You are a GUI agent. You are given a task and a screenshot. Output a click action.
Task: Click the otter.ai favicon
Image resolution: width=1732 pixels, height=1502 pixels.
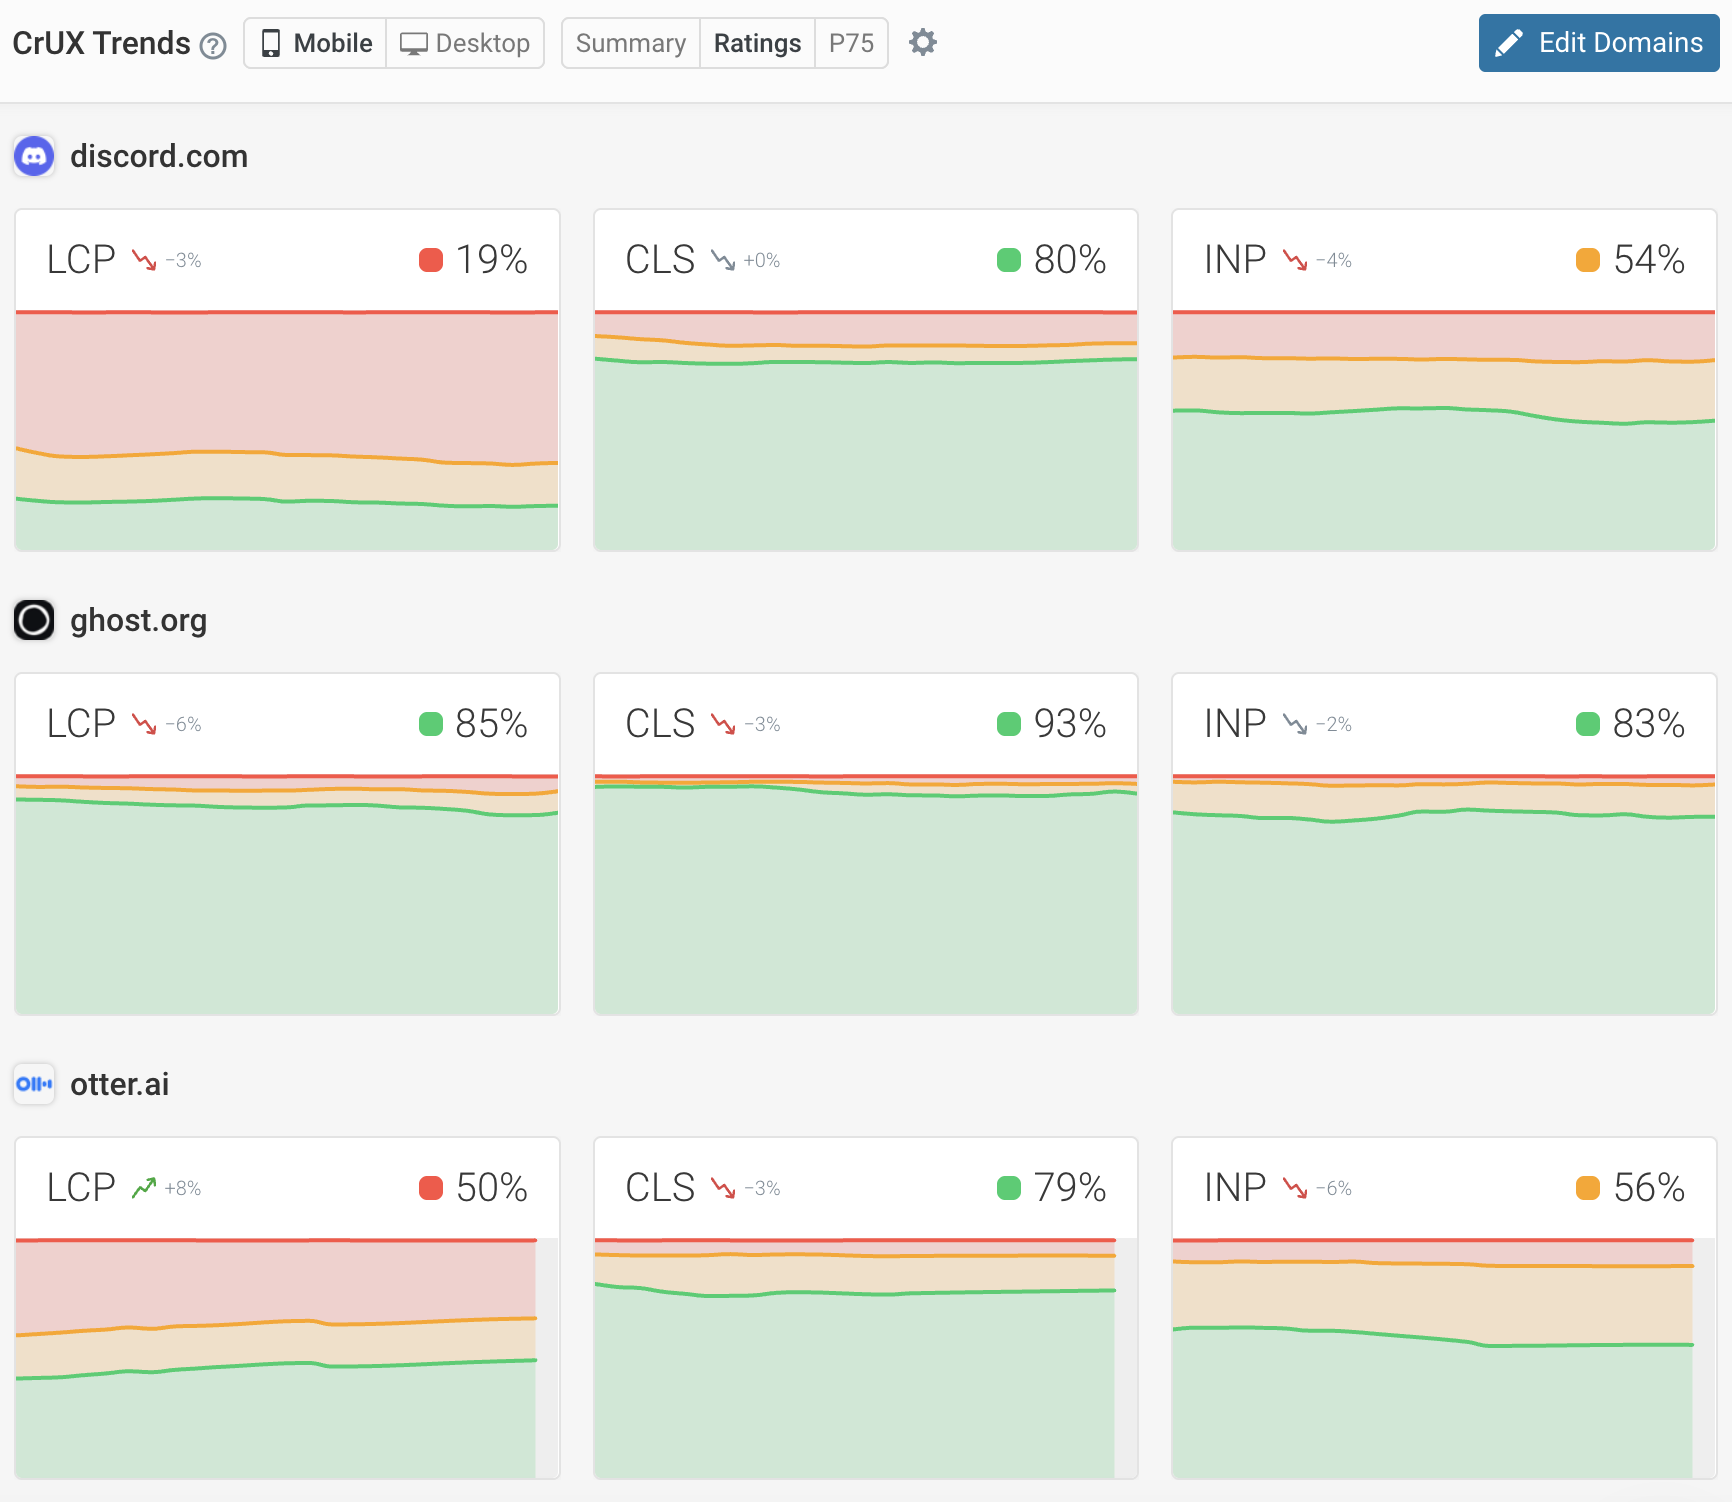pyautogui.click(x=34, y=1084)
